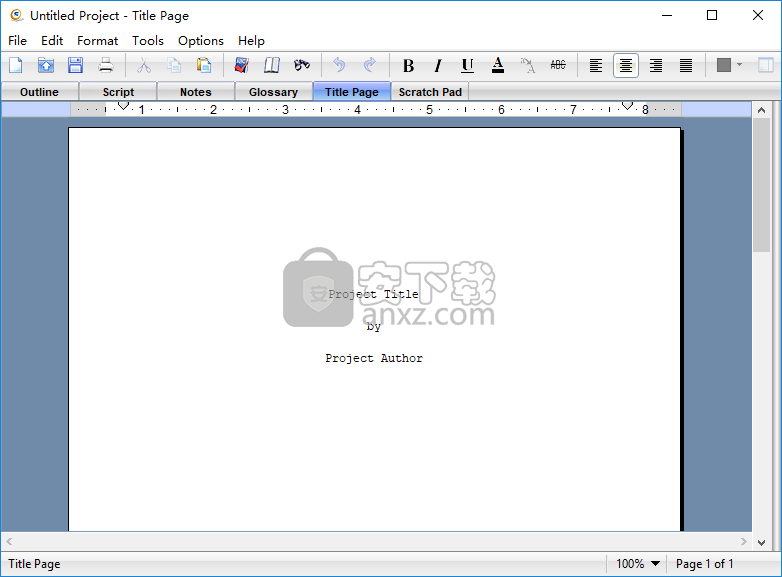Viewport: 782px width, 577px height.
Task: Click the vertical scrollbar up arrow
Action: tap(761, 110)
